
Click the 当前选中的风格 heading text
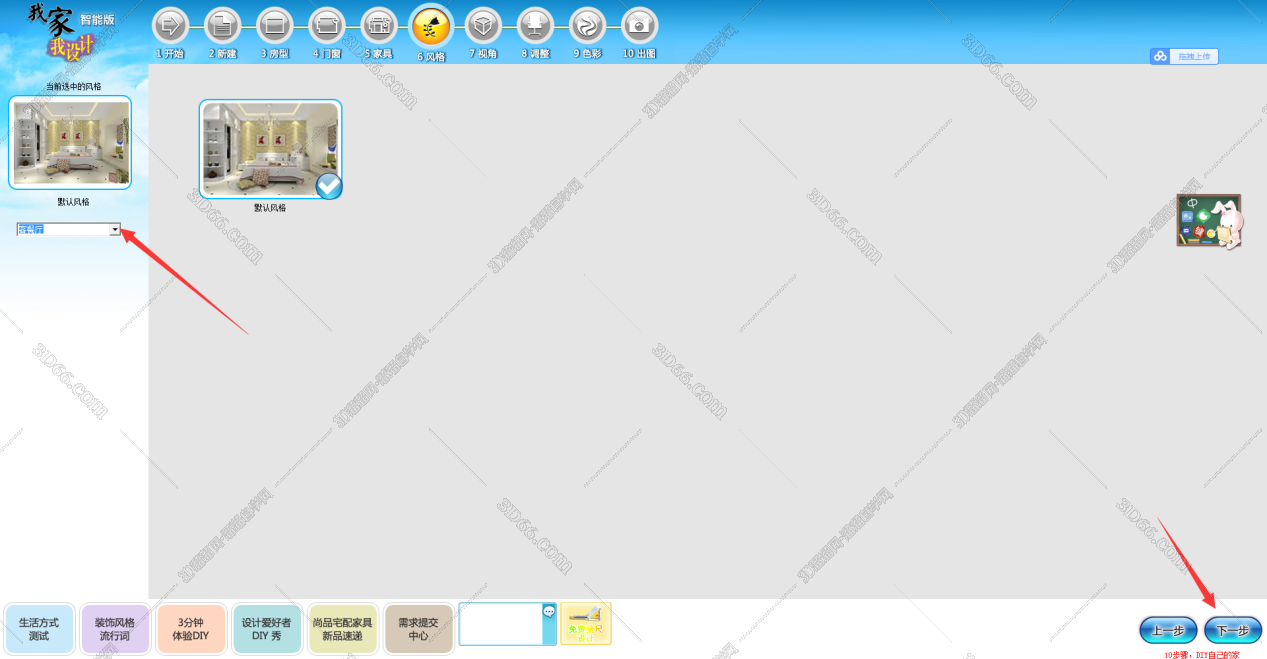[73, 87]
